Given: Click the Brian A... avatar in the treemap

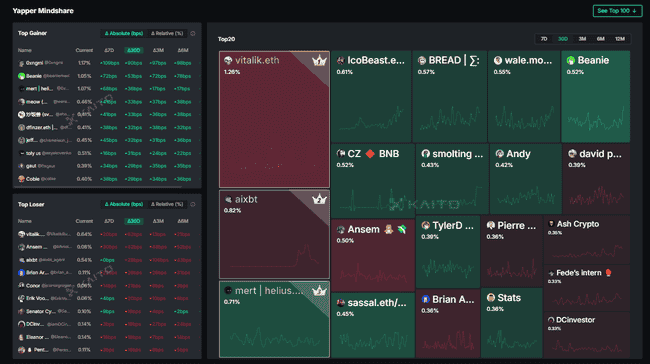Looking at the screenshot, I should 425,299.
